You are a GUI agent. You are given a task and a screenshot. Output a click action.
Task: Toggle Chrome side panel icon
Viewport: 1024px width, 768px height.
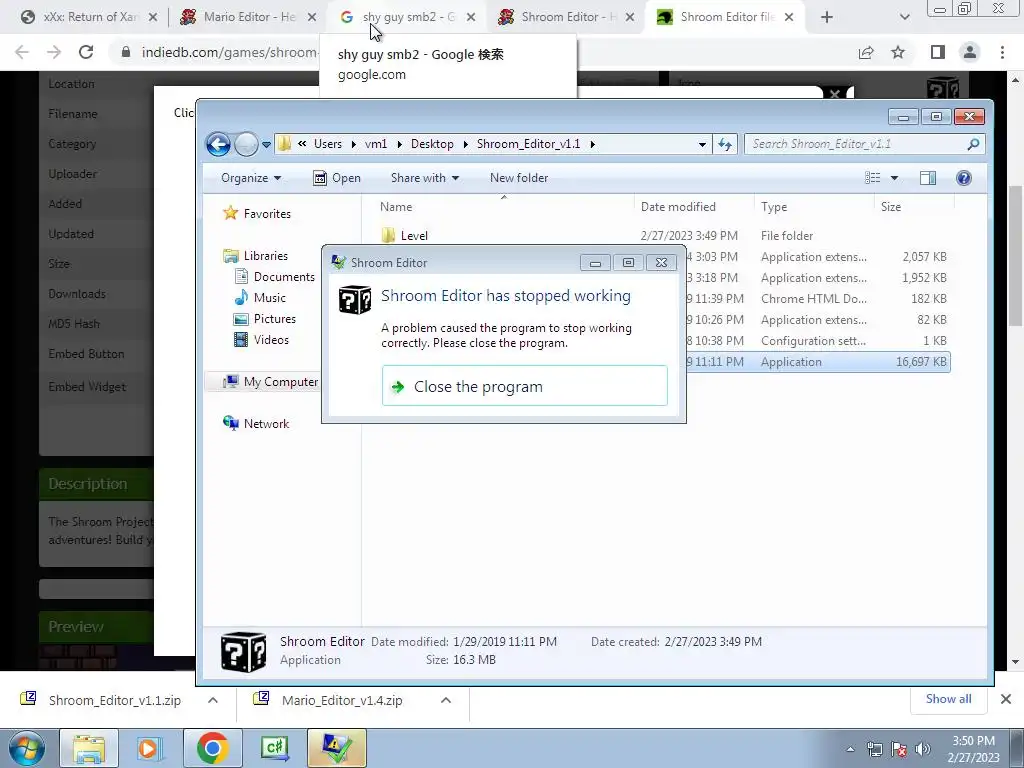(938, 52)
